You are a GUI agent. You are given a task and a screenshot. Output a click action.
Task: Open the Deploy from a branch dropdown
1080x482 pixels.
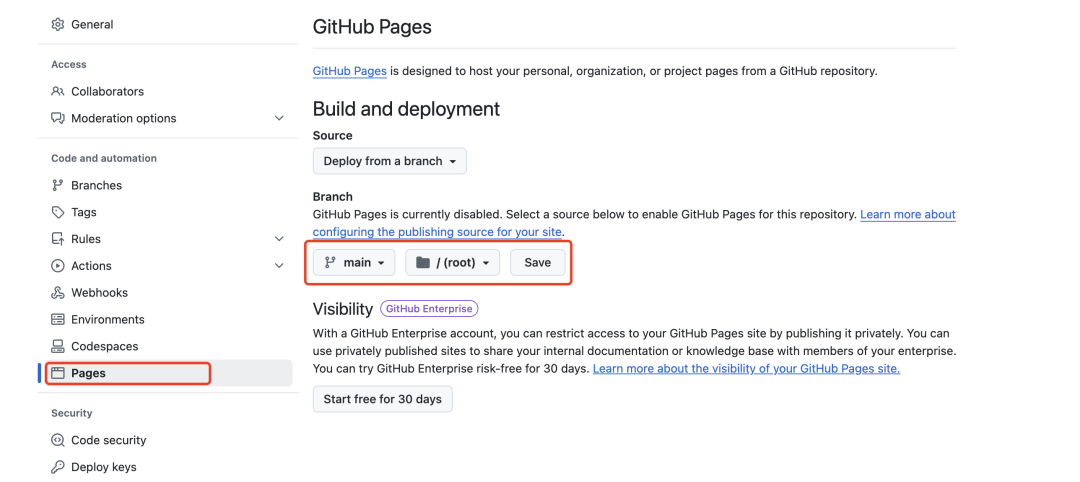click(390, 161)
